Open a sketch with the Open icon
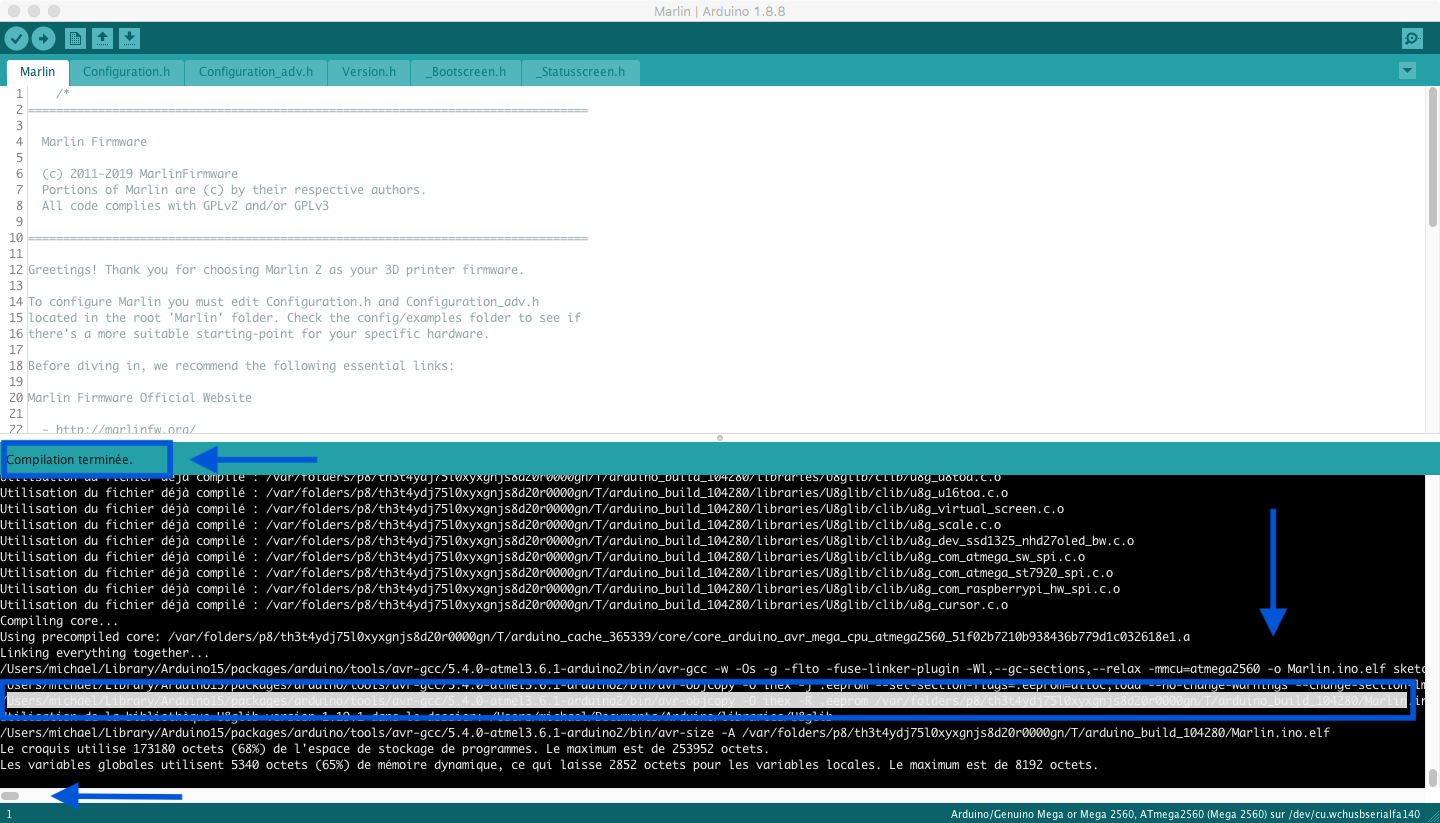Viewport: 1440px width, 823px height. click(102, 39)
